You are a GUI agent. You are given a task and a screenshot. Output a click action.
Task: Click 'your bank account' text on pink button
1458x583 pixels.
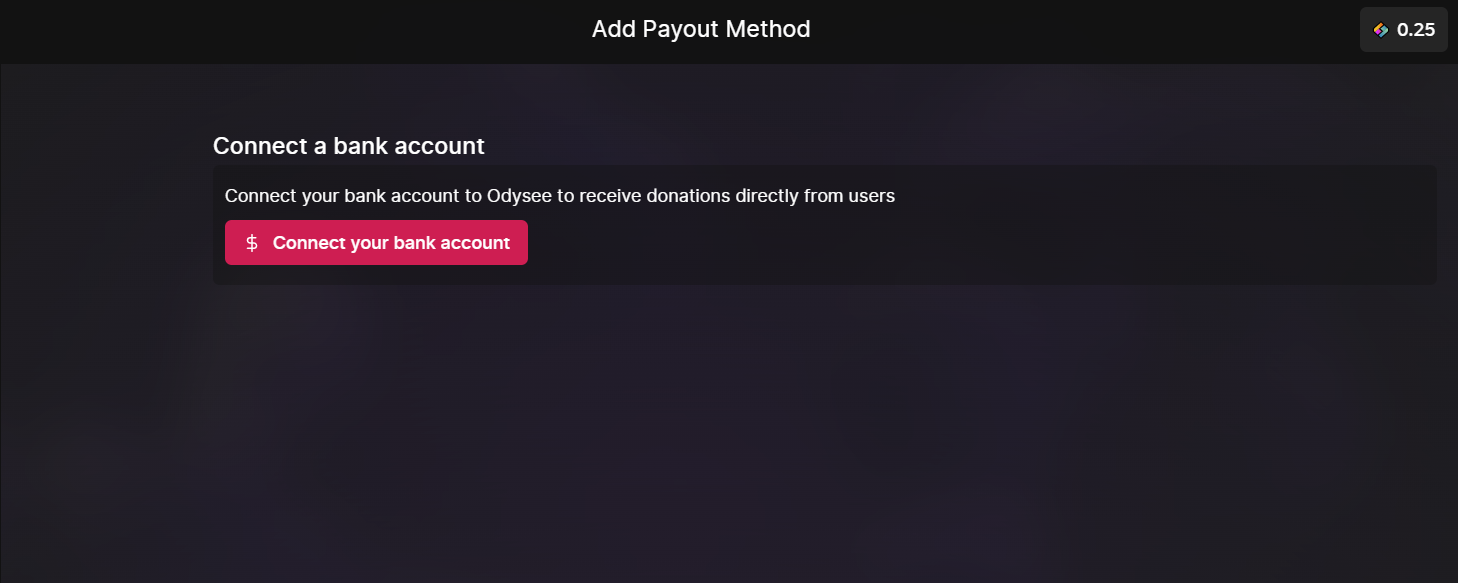tap(430, 243)
